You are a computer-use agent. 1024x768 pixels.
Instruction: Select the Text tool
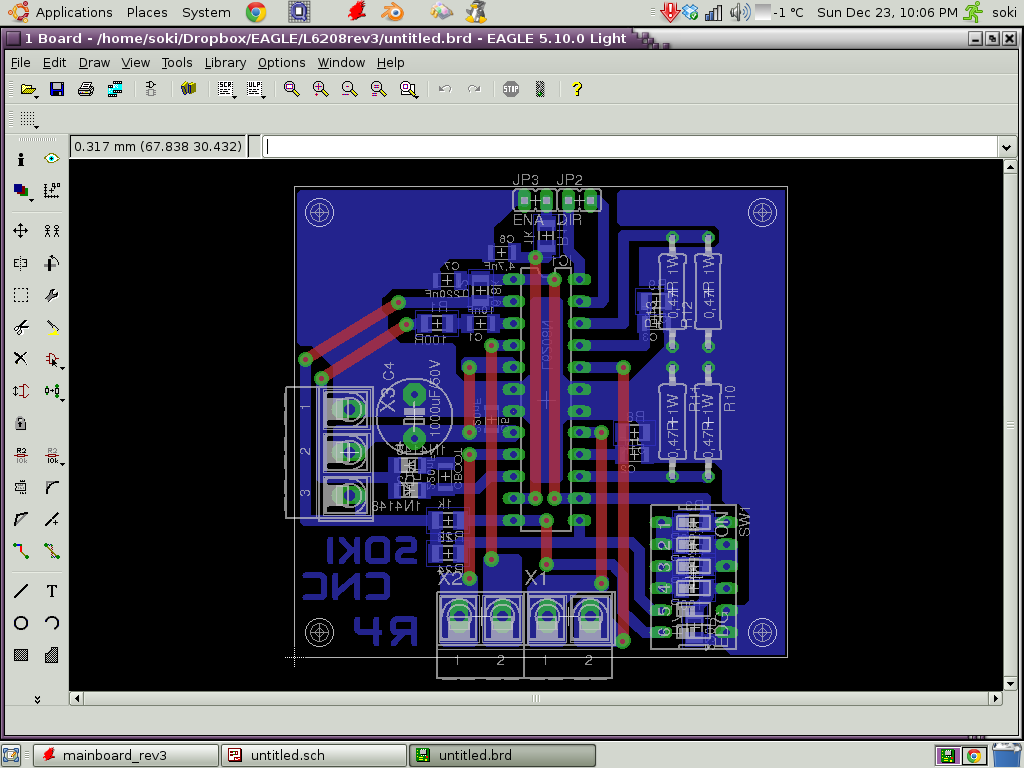[51, 591]
